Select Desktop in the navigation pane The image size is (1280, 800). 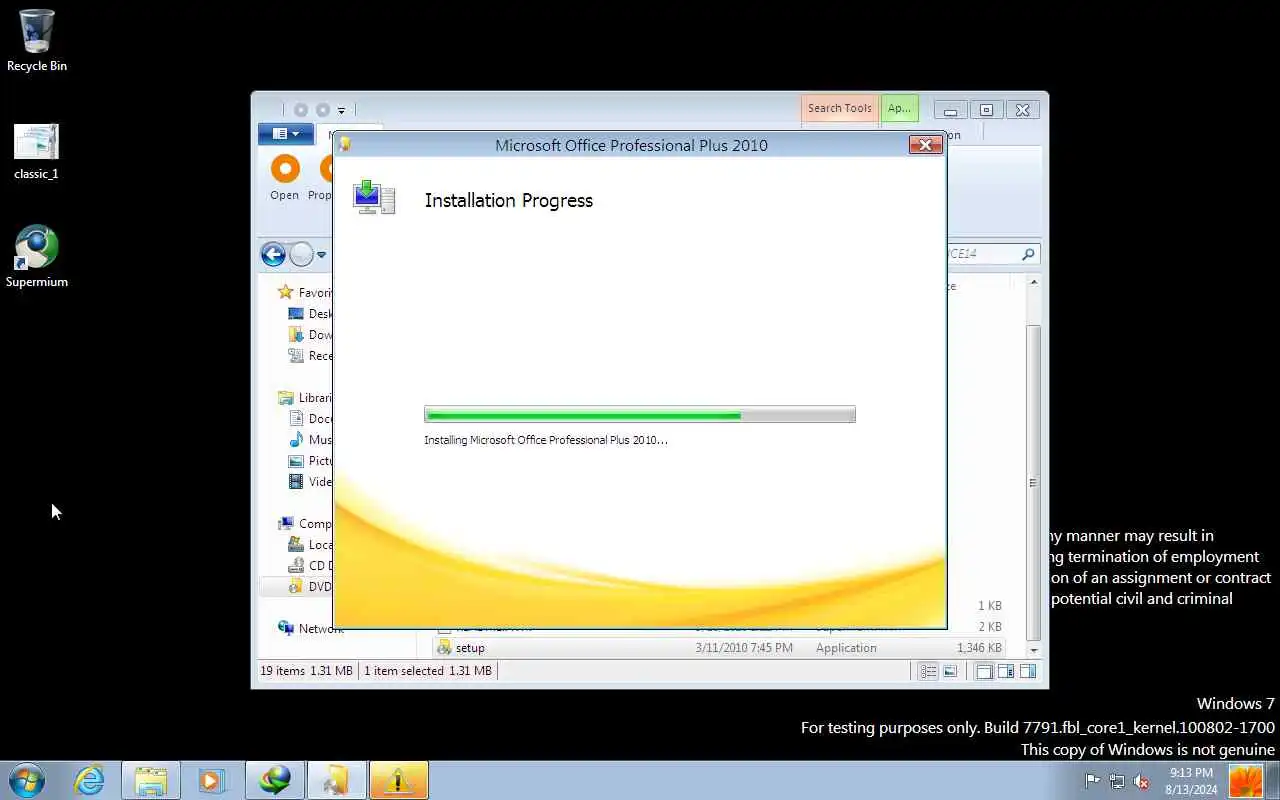[309, 314]
